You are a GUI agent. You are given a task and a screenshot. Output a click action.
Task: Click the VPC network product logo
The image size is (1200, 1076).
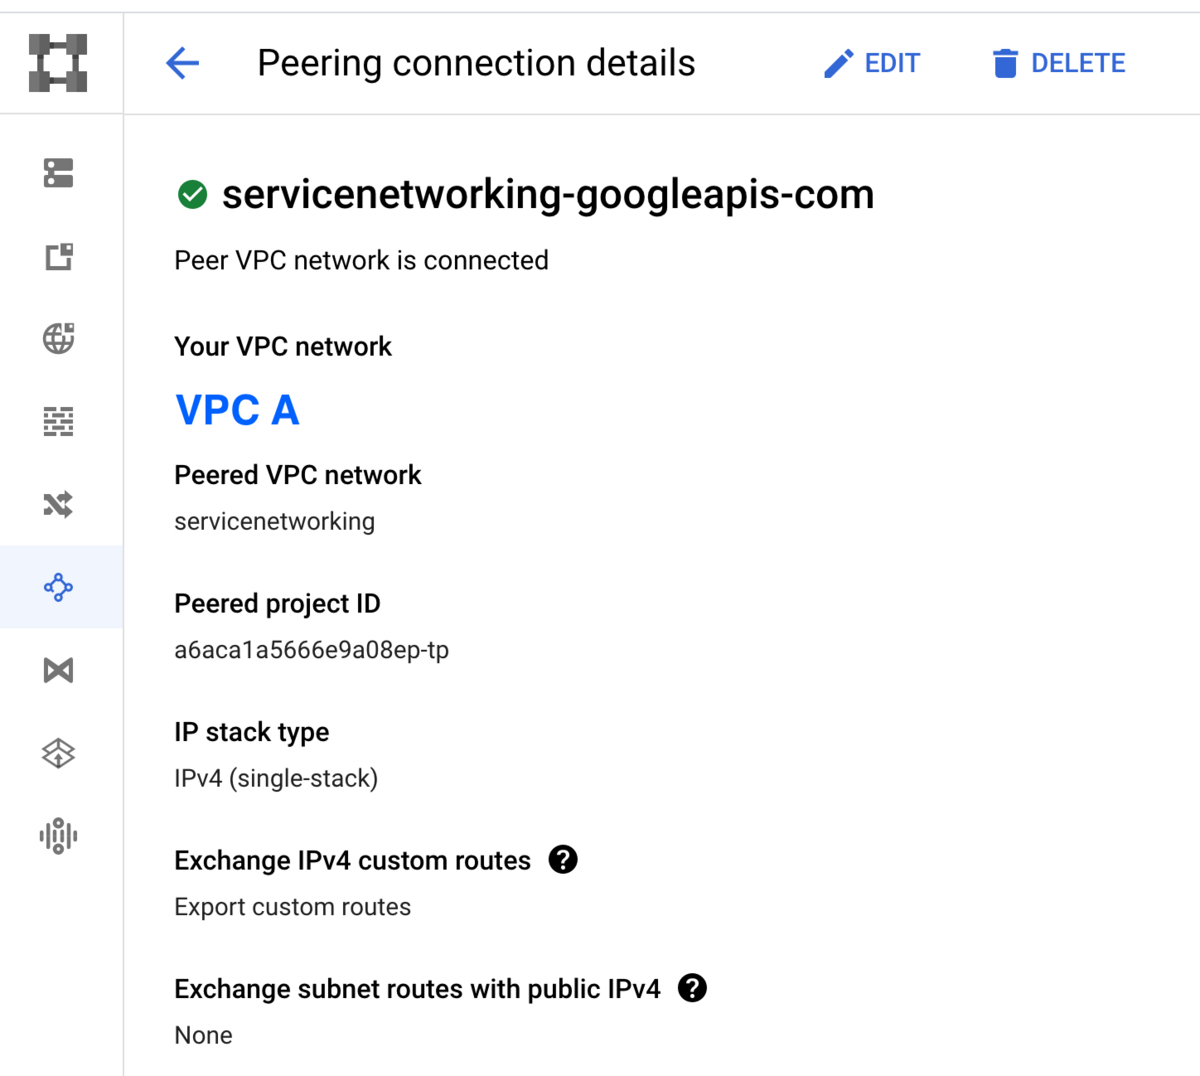[x=58, y=63]
